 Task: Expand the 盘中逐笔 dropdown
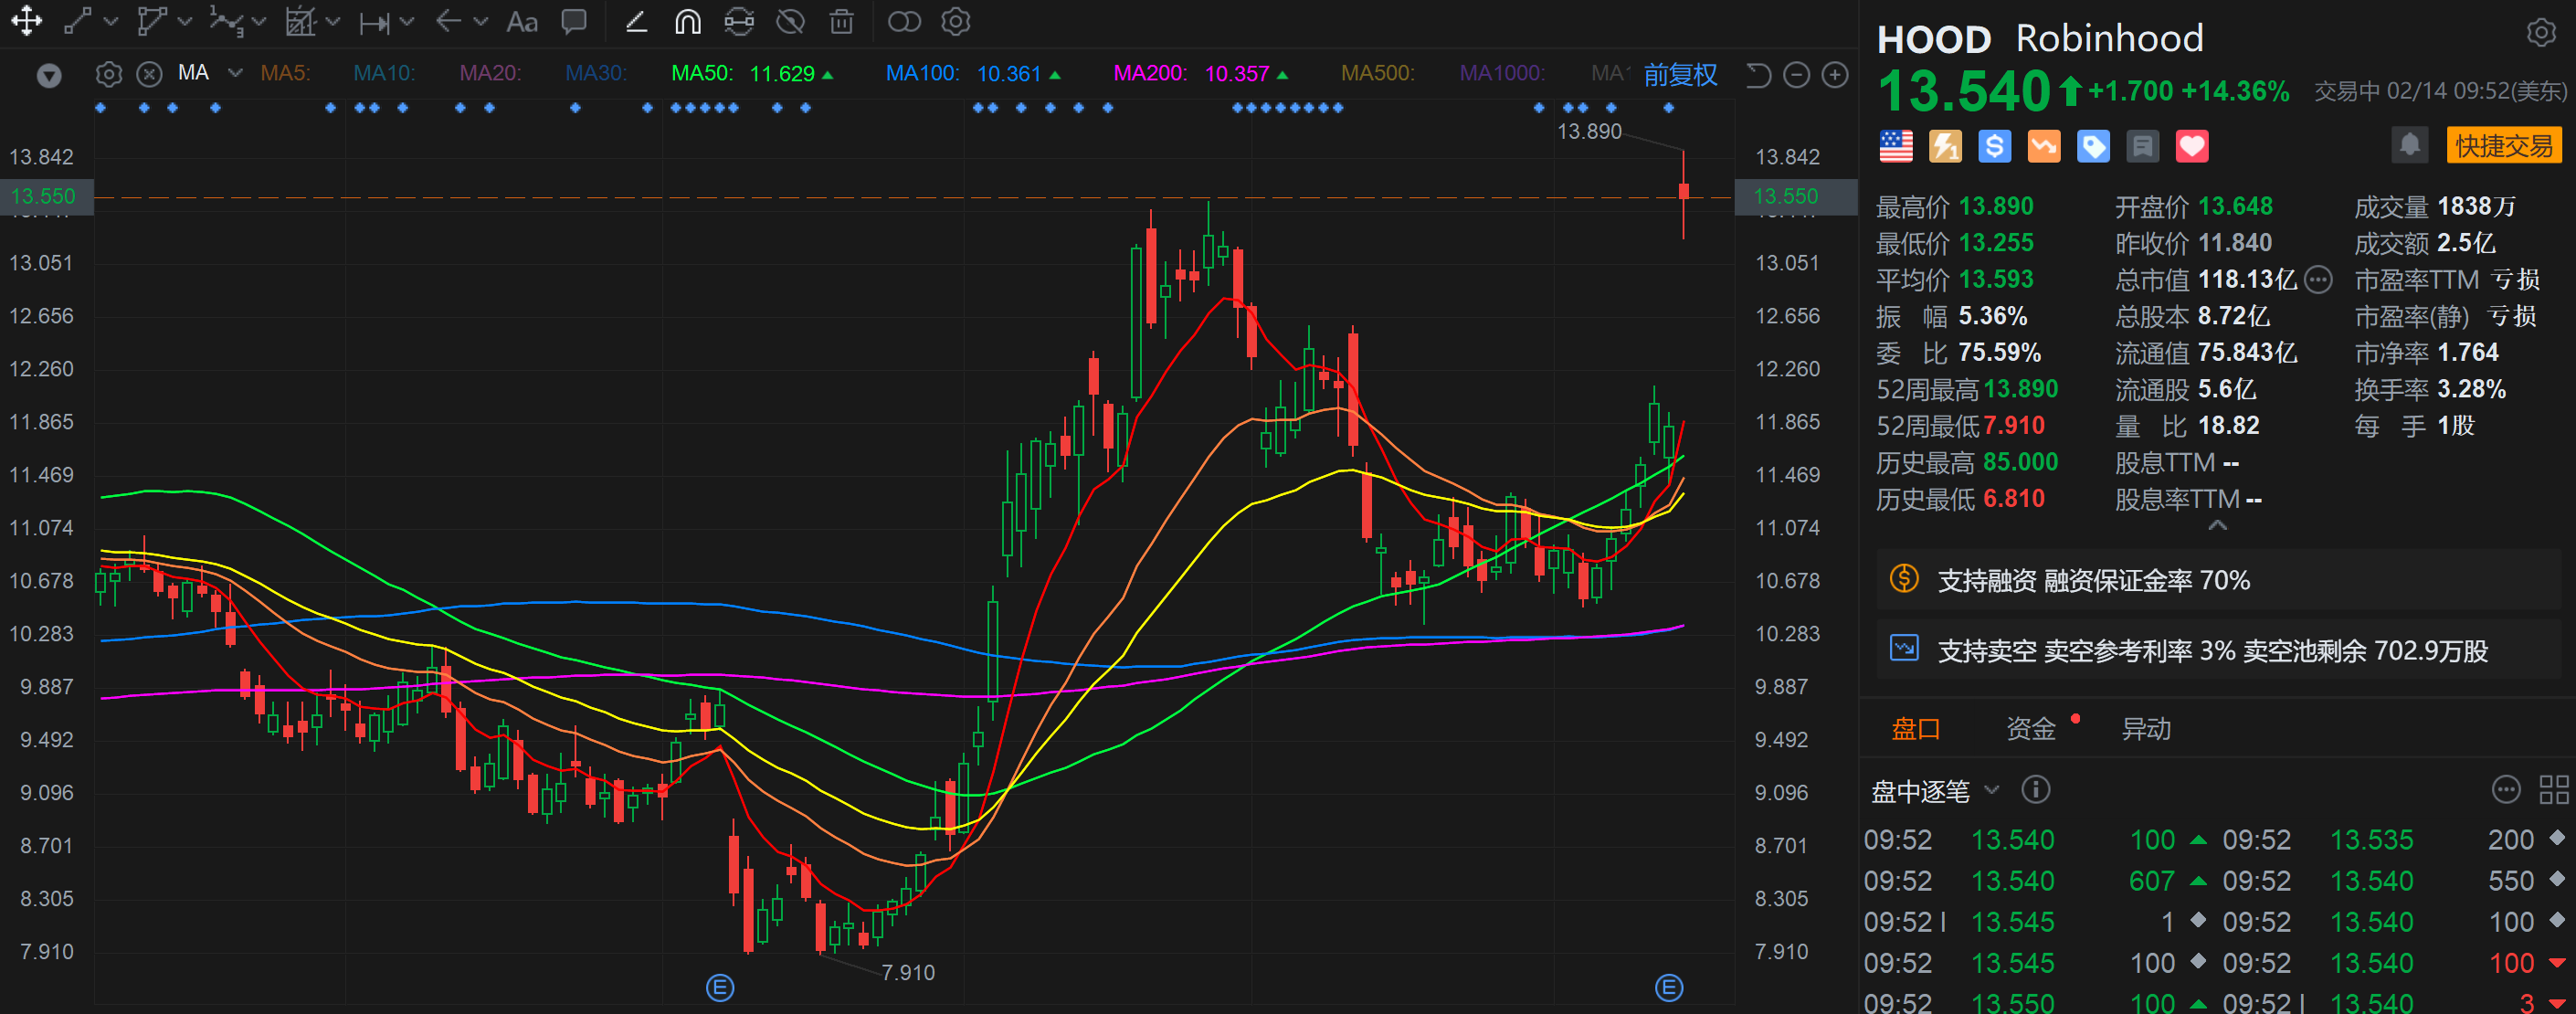click(x=1992, y=790)
